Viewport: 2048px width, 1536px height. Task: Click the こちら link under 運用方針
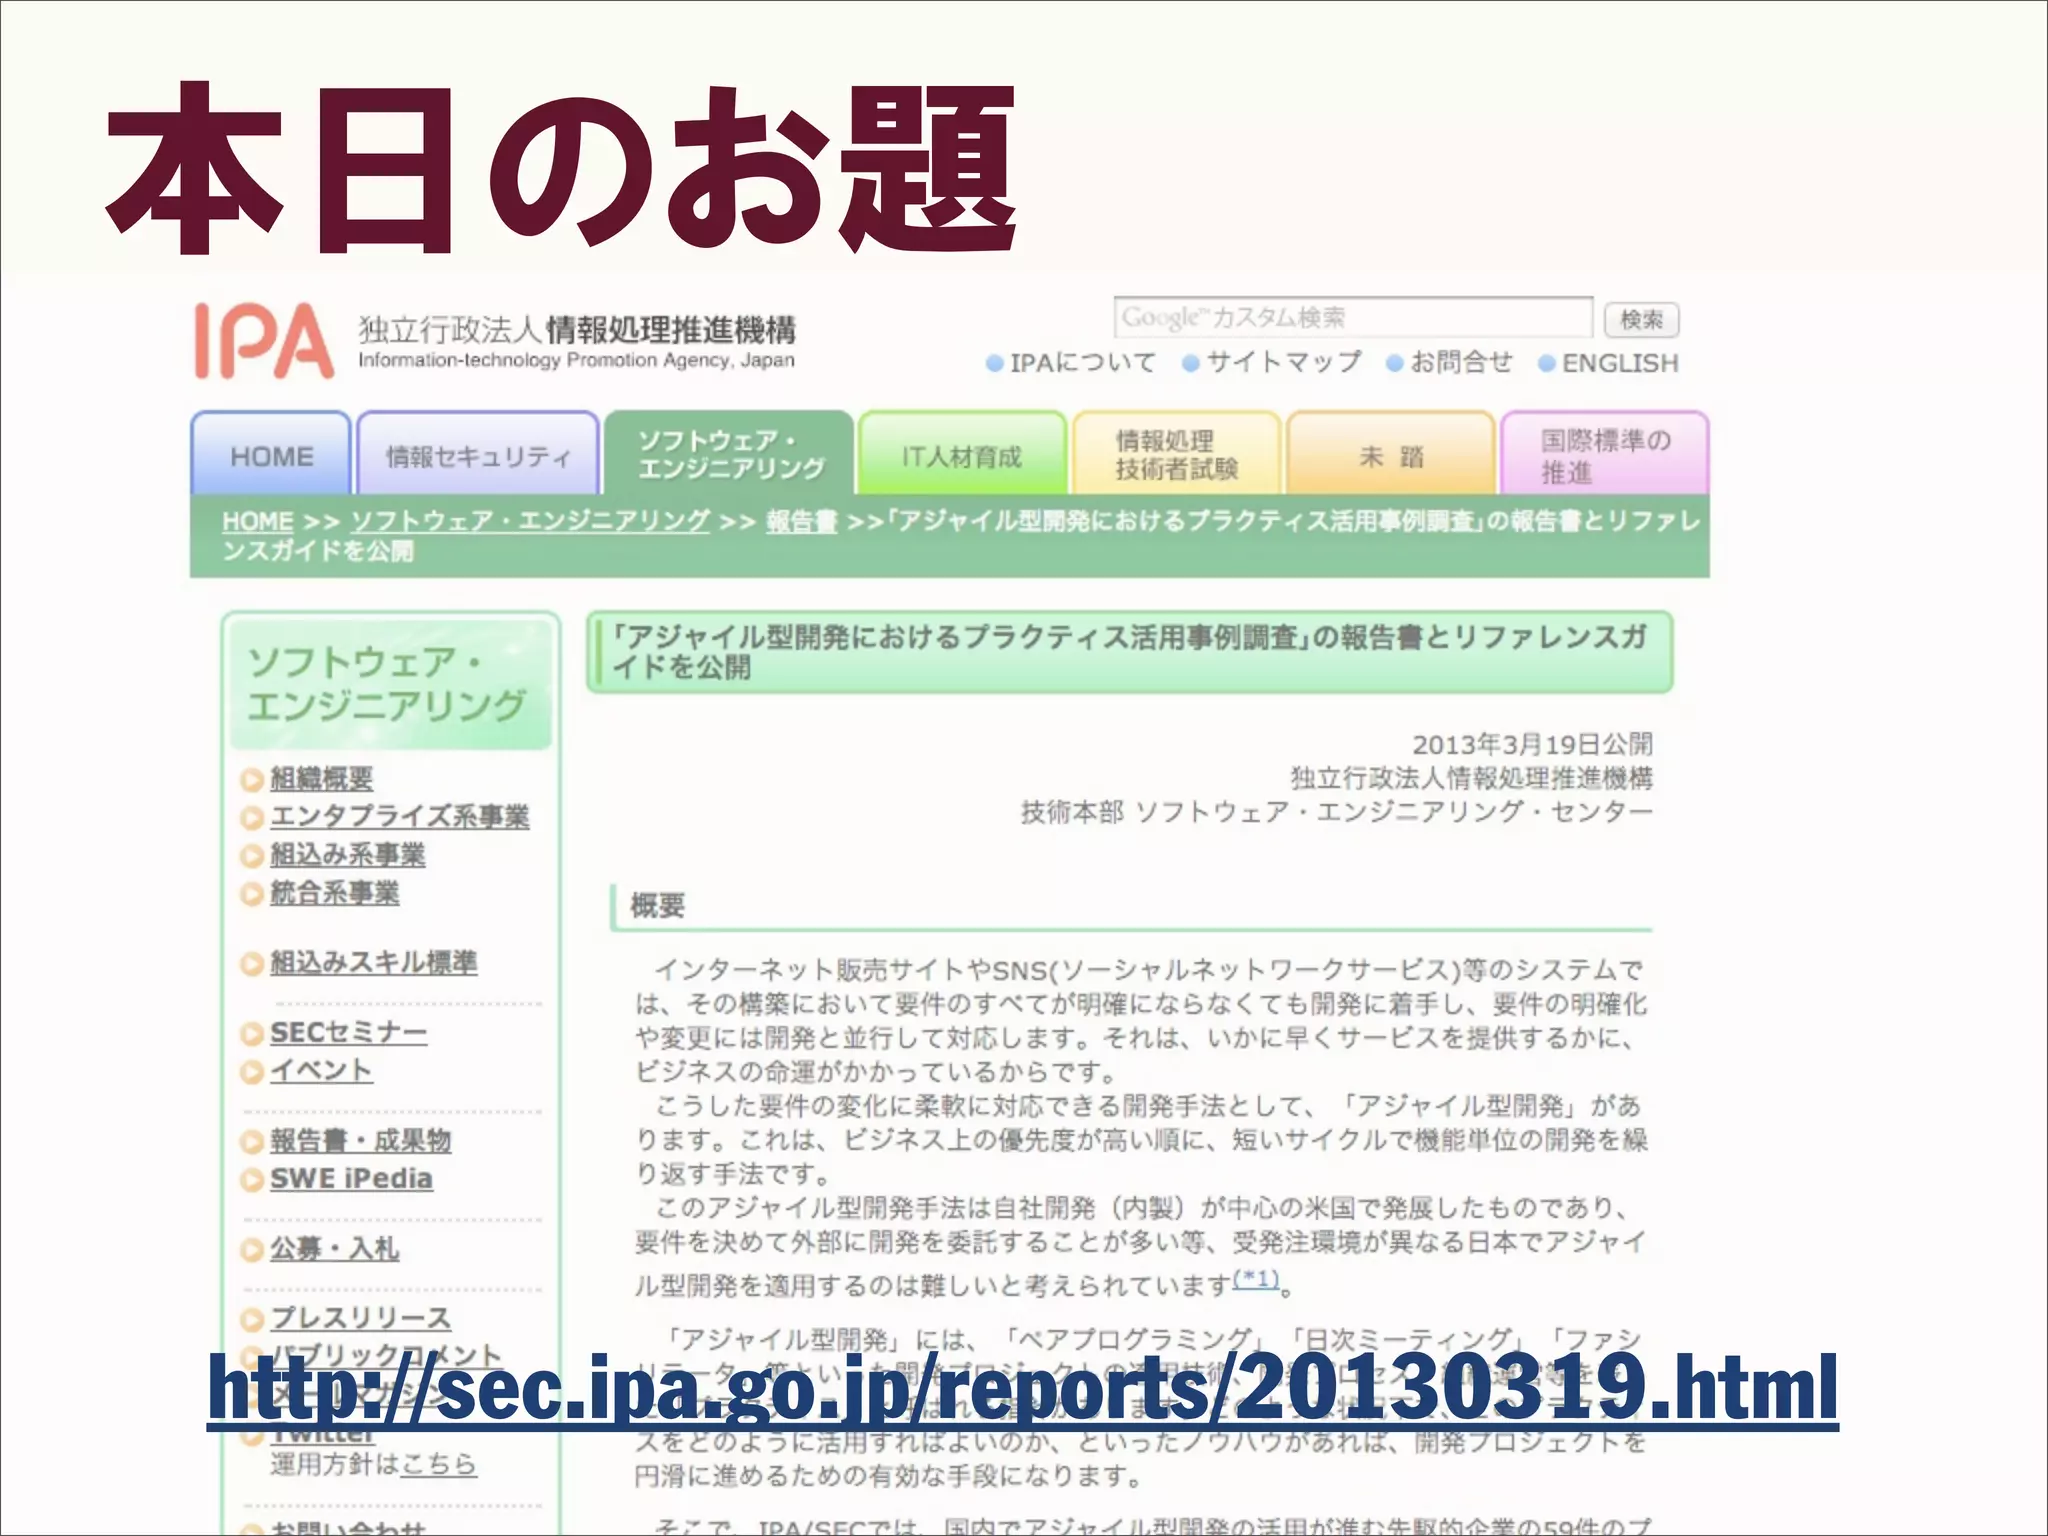point(438,1464)
